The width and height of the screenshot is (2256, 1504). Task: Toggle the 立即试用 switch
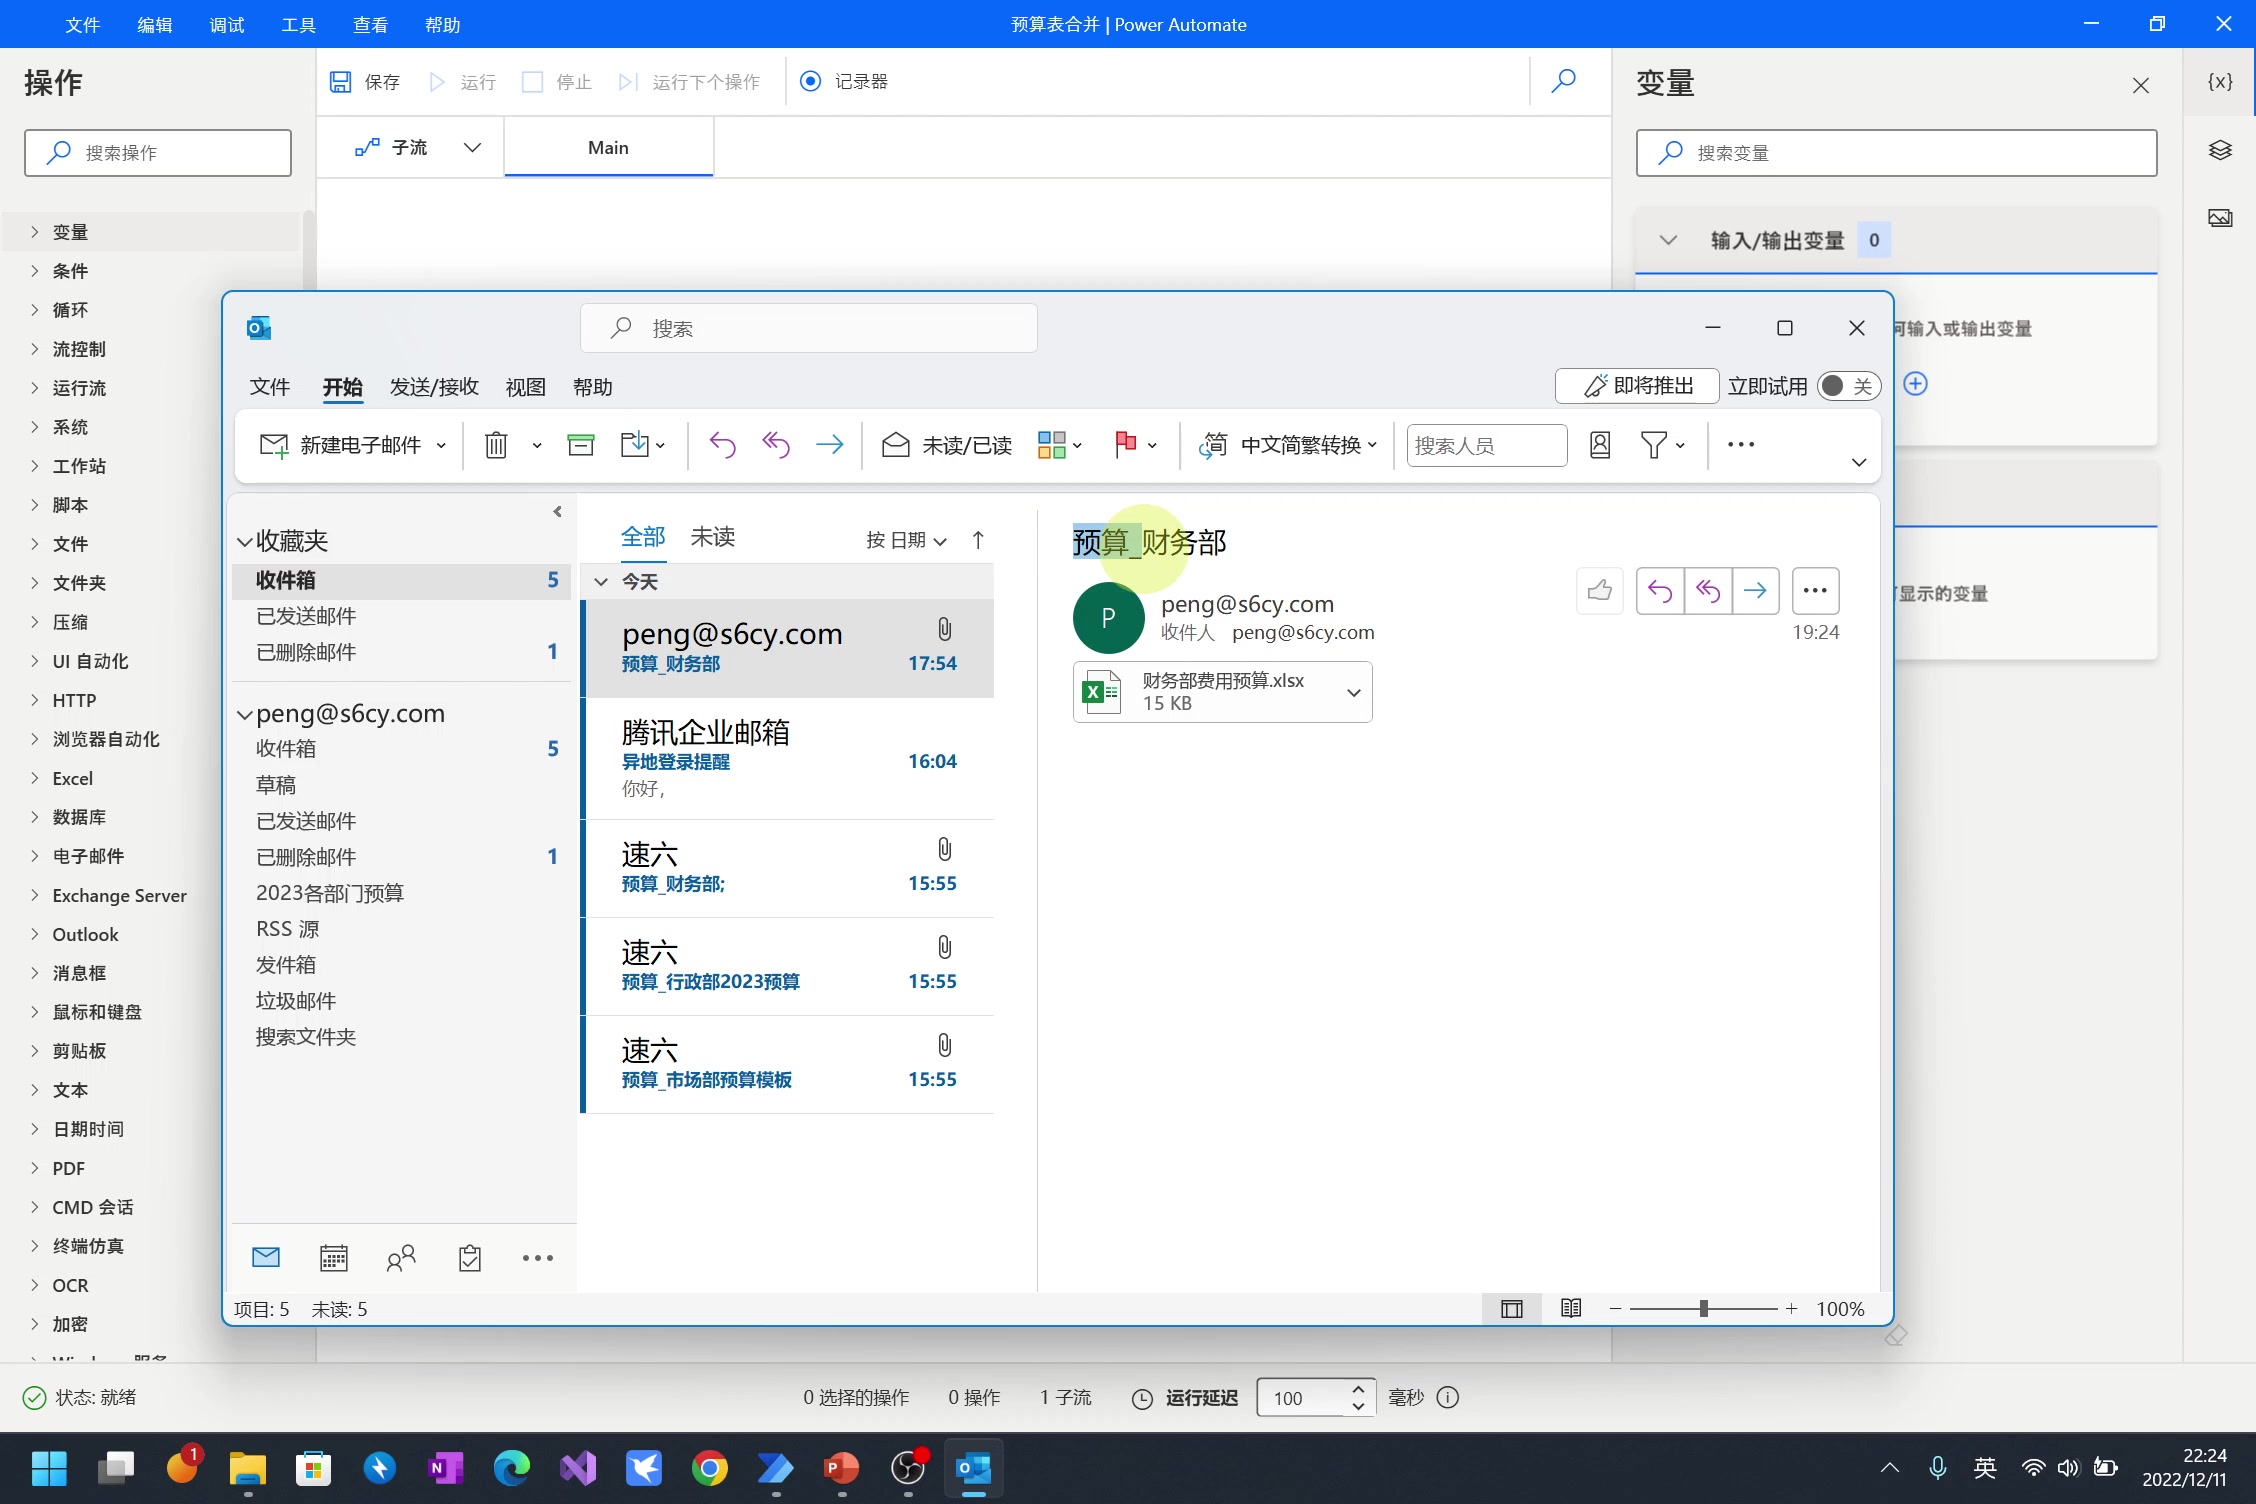pyautogui.click(x=1847, y=386)
